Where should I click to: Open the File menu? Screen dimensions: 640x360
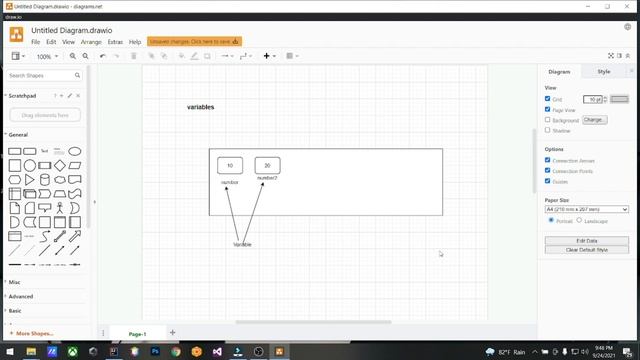tap(36, 42)
